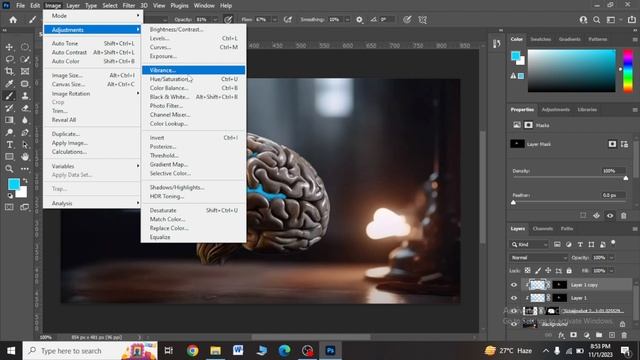Open brush Opacity dropdown in options bar
The width and height of the screenshot is (640, 360).
point(215,20)
